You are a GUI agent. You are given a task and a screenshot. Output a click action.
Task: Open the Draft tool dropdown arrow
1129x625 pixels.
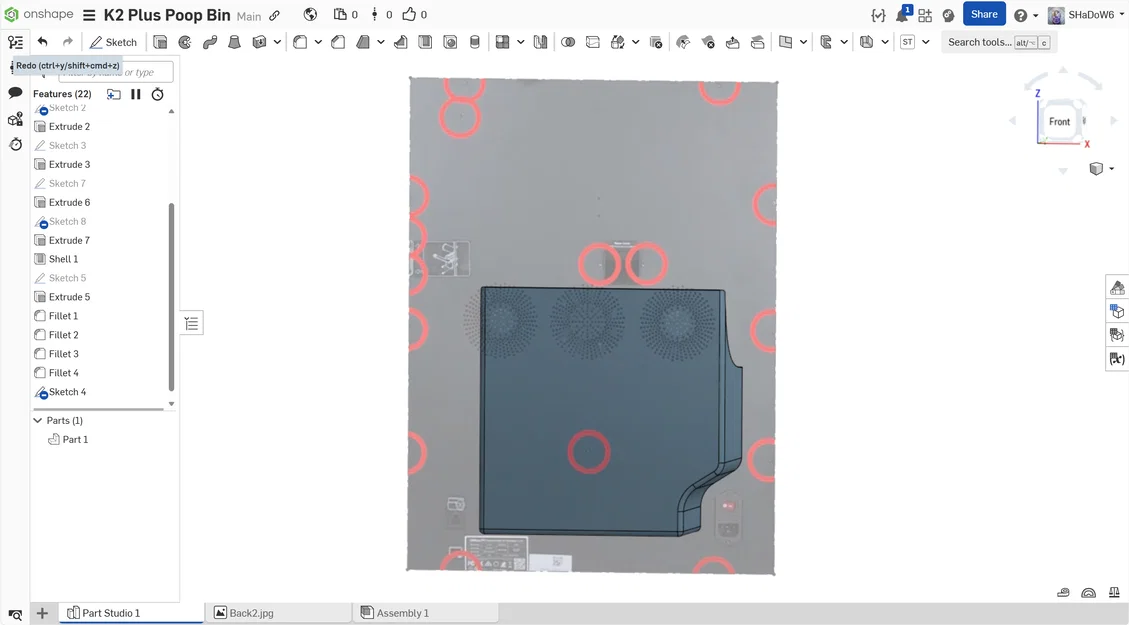(381, 42)
